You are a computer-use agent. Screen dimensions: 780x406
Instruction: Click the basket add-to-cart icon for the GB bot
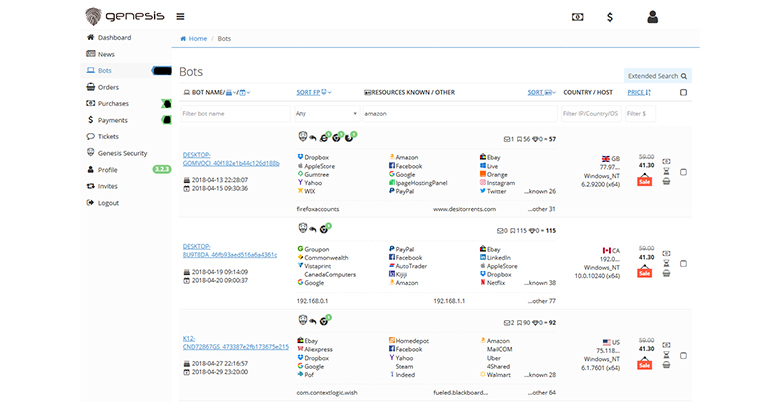(x=667, y=182)
